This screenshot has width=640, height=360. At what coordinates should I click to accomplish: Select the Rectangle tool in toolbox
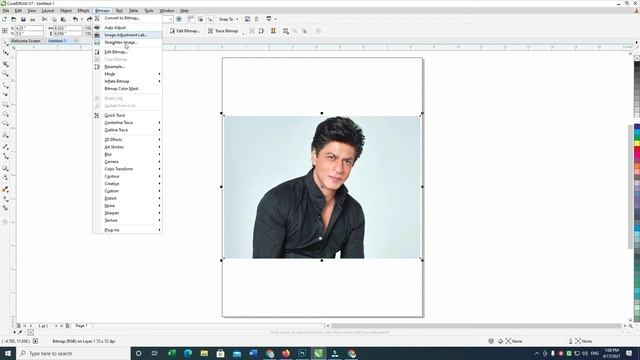coord(5,104)
